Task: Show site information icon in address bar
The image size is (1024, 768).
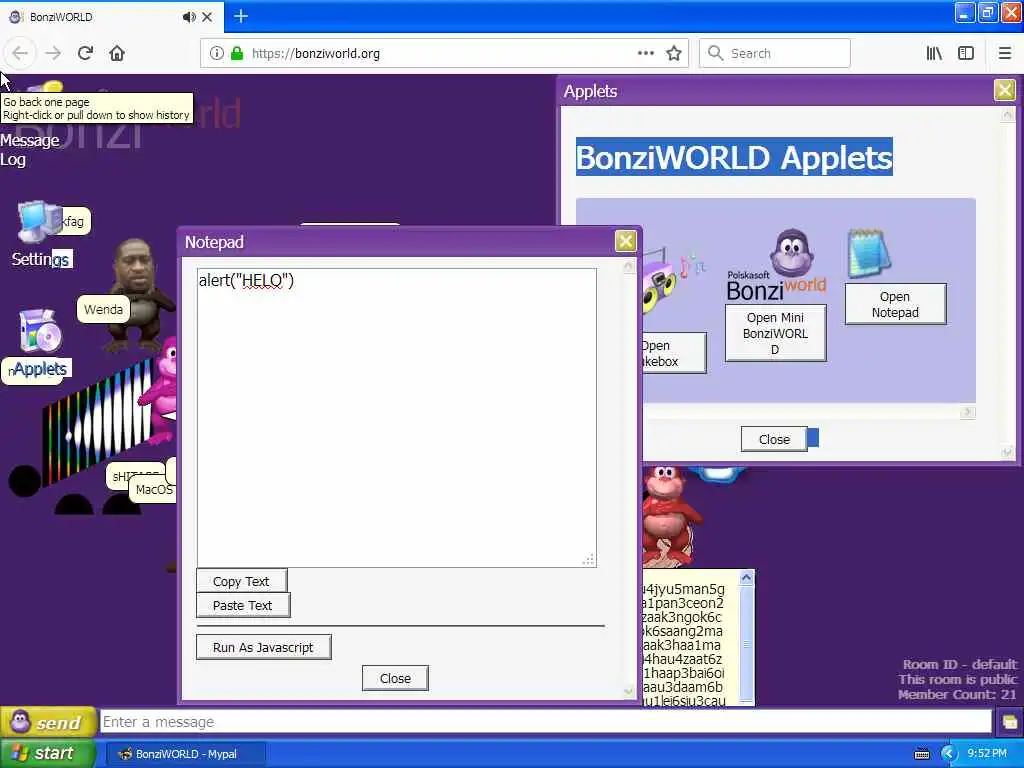Action: (x=217, y=53)
